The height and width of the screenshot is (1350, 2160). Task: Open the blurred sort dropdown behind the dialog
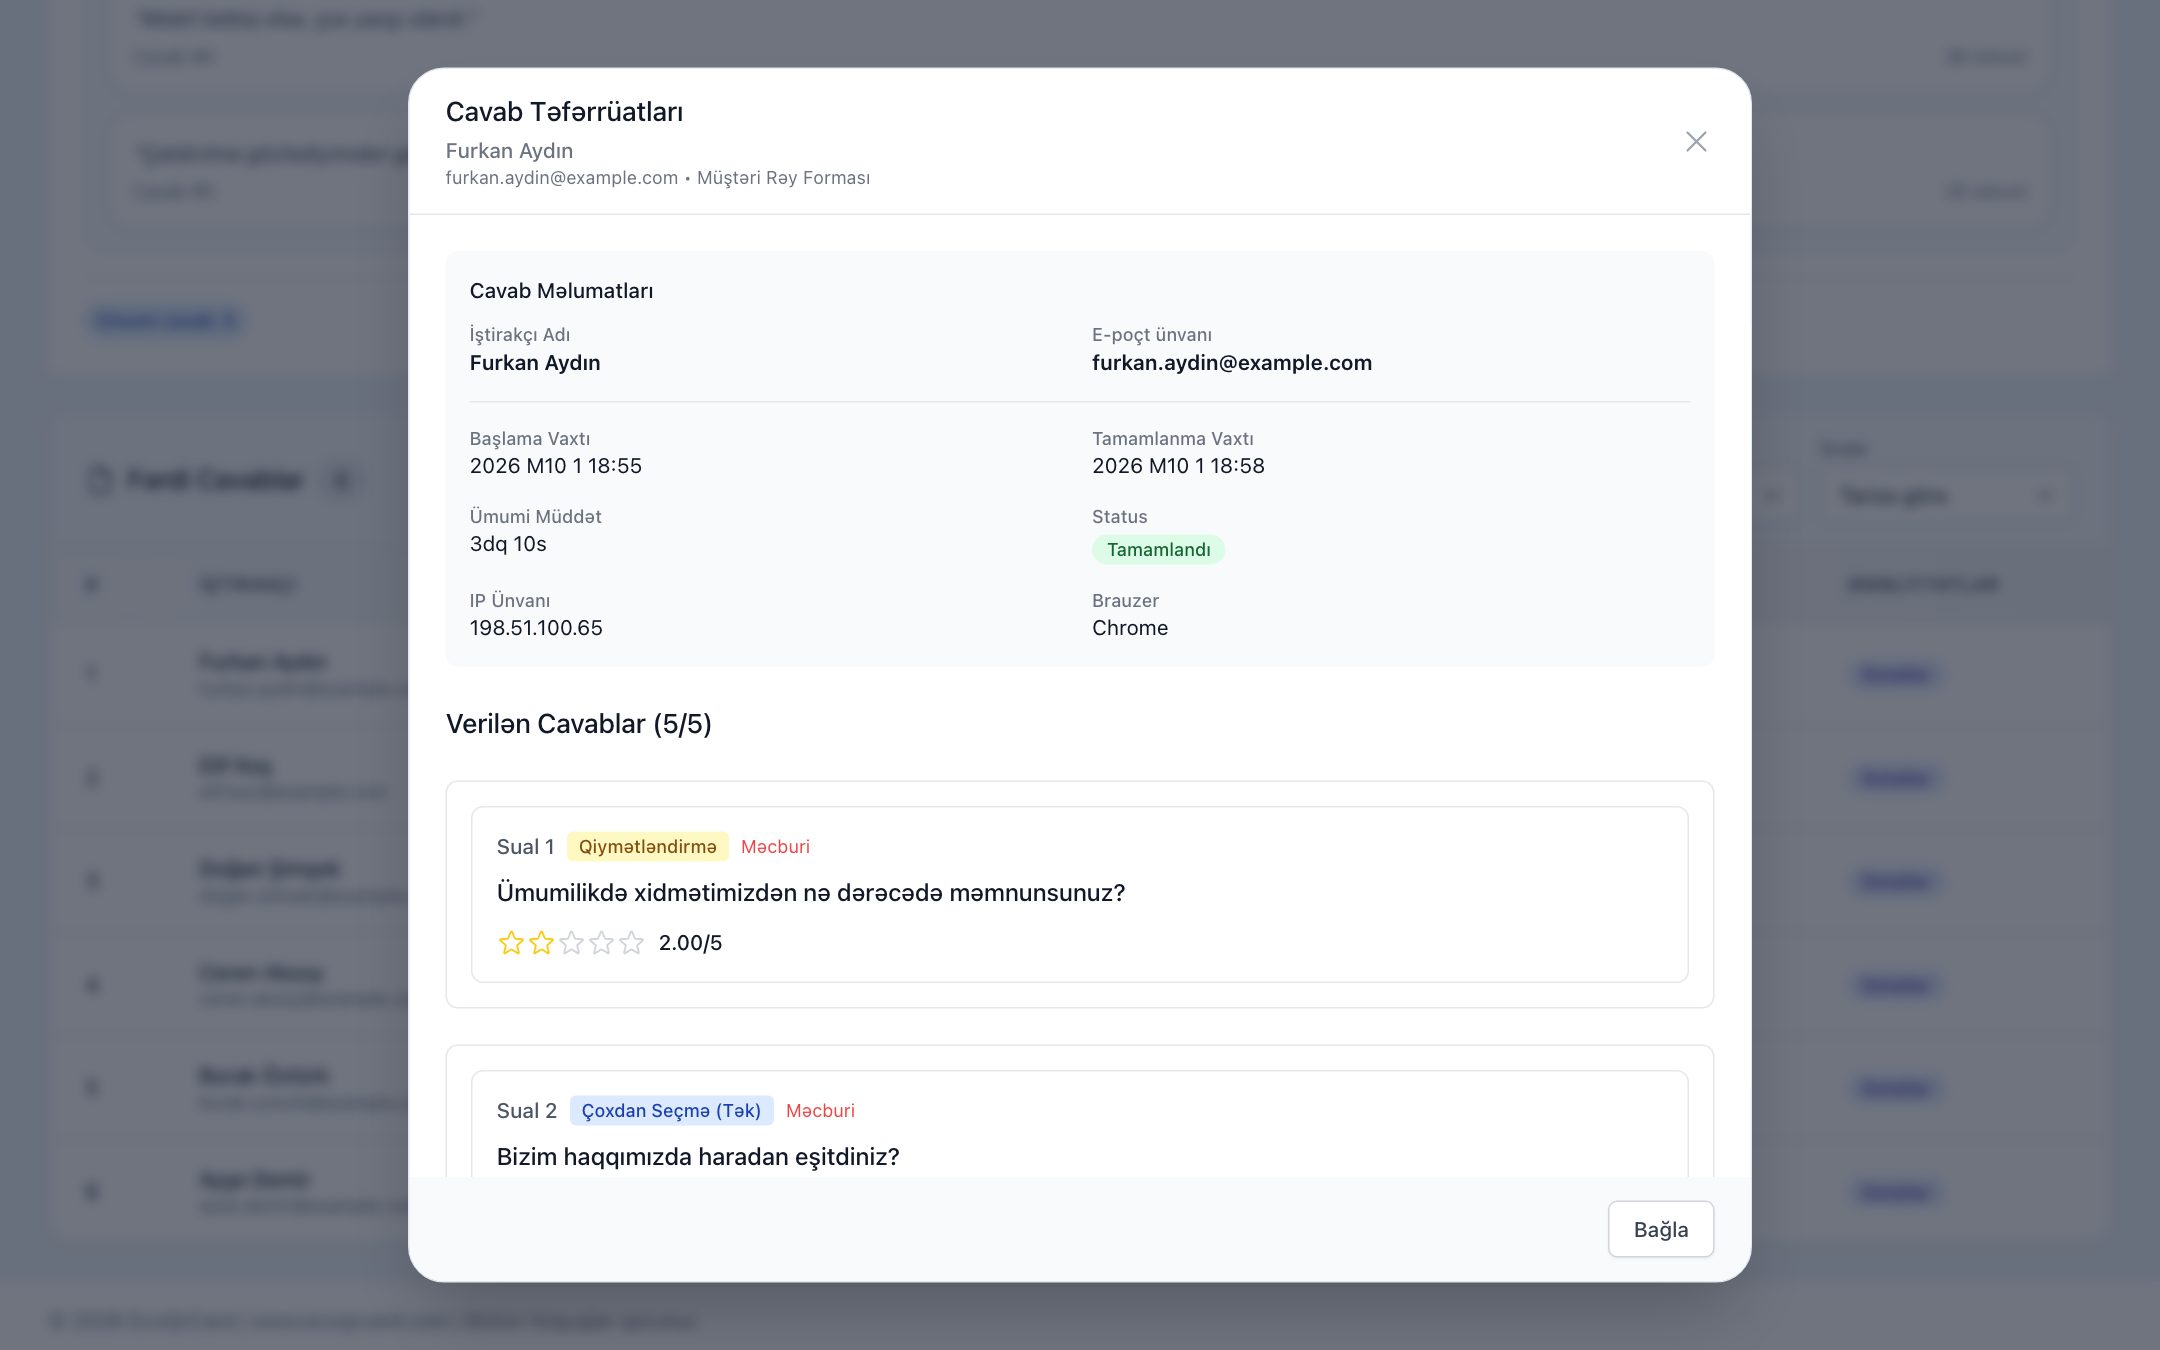click(1941, 496)
